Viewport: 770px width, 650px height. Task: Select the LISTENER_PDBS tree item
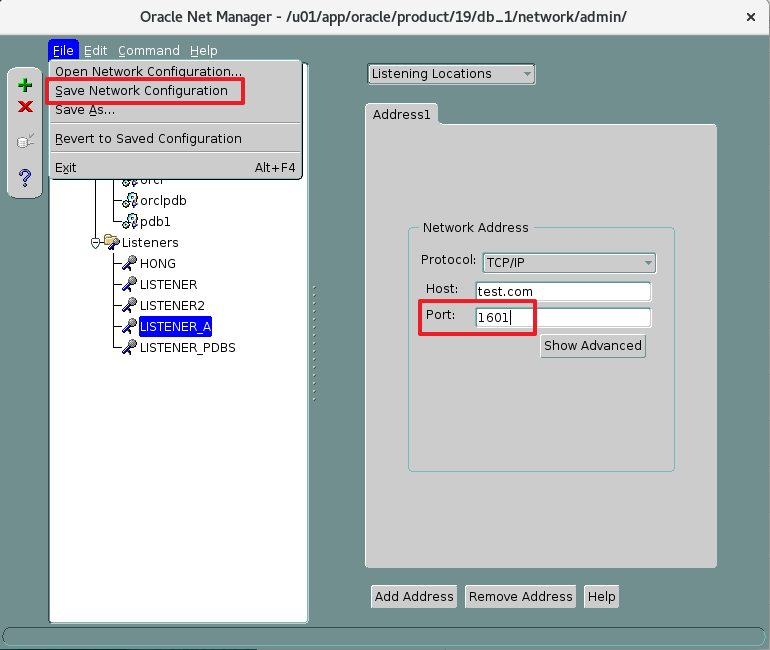click(188, 348)
